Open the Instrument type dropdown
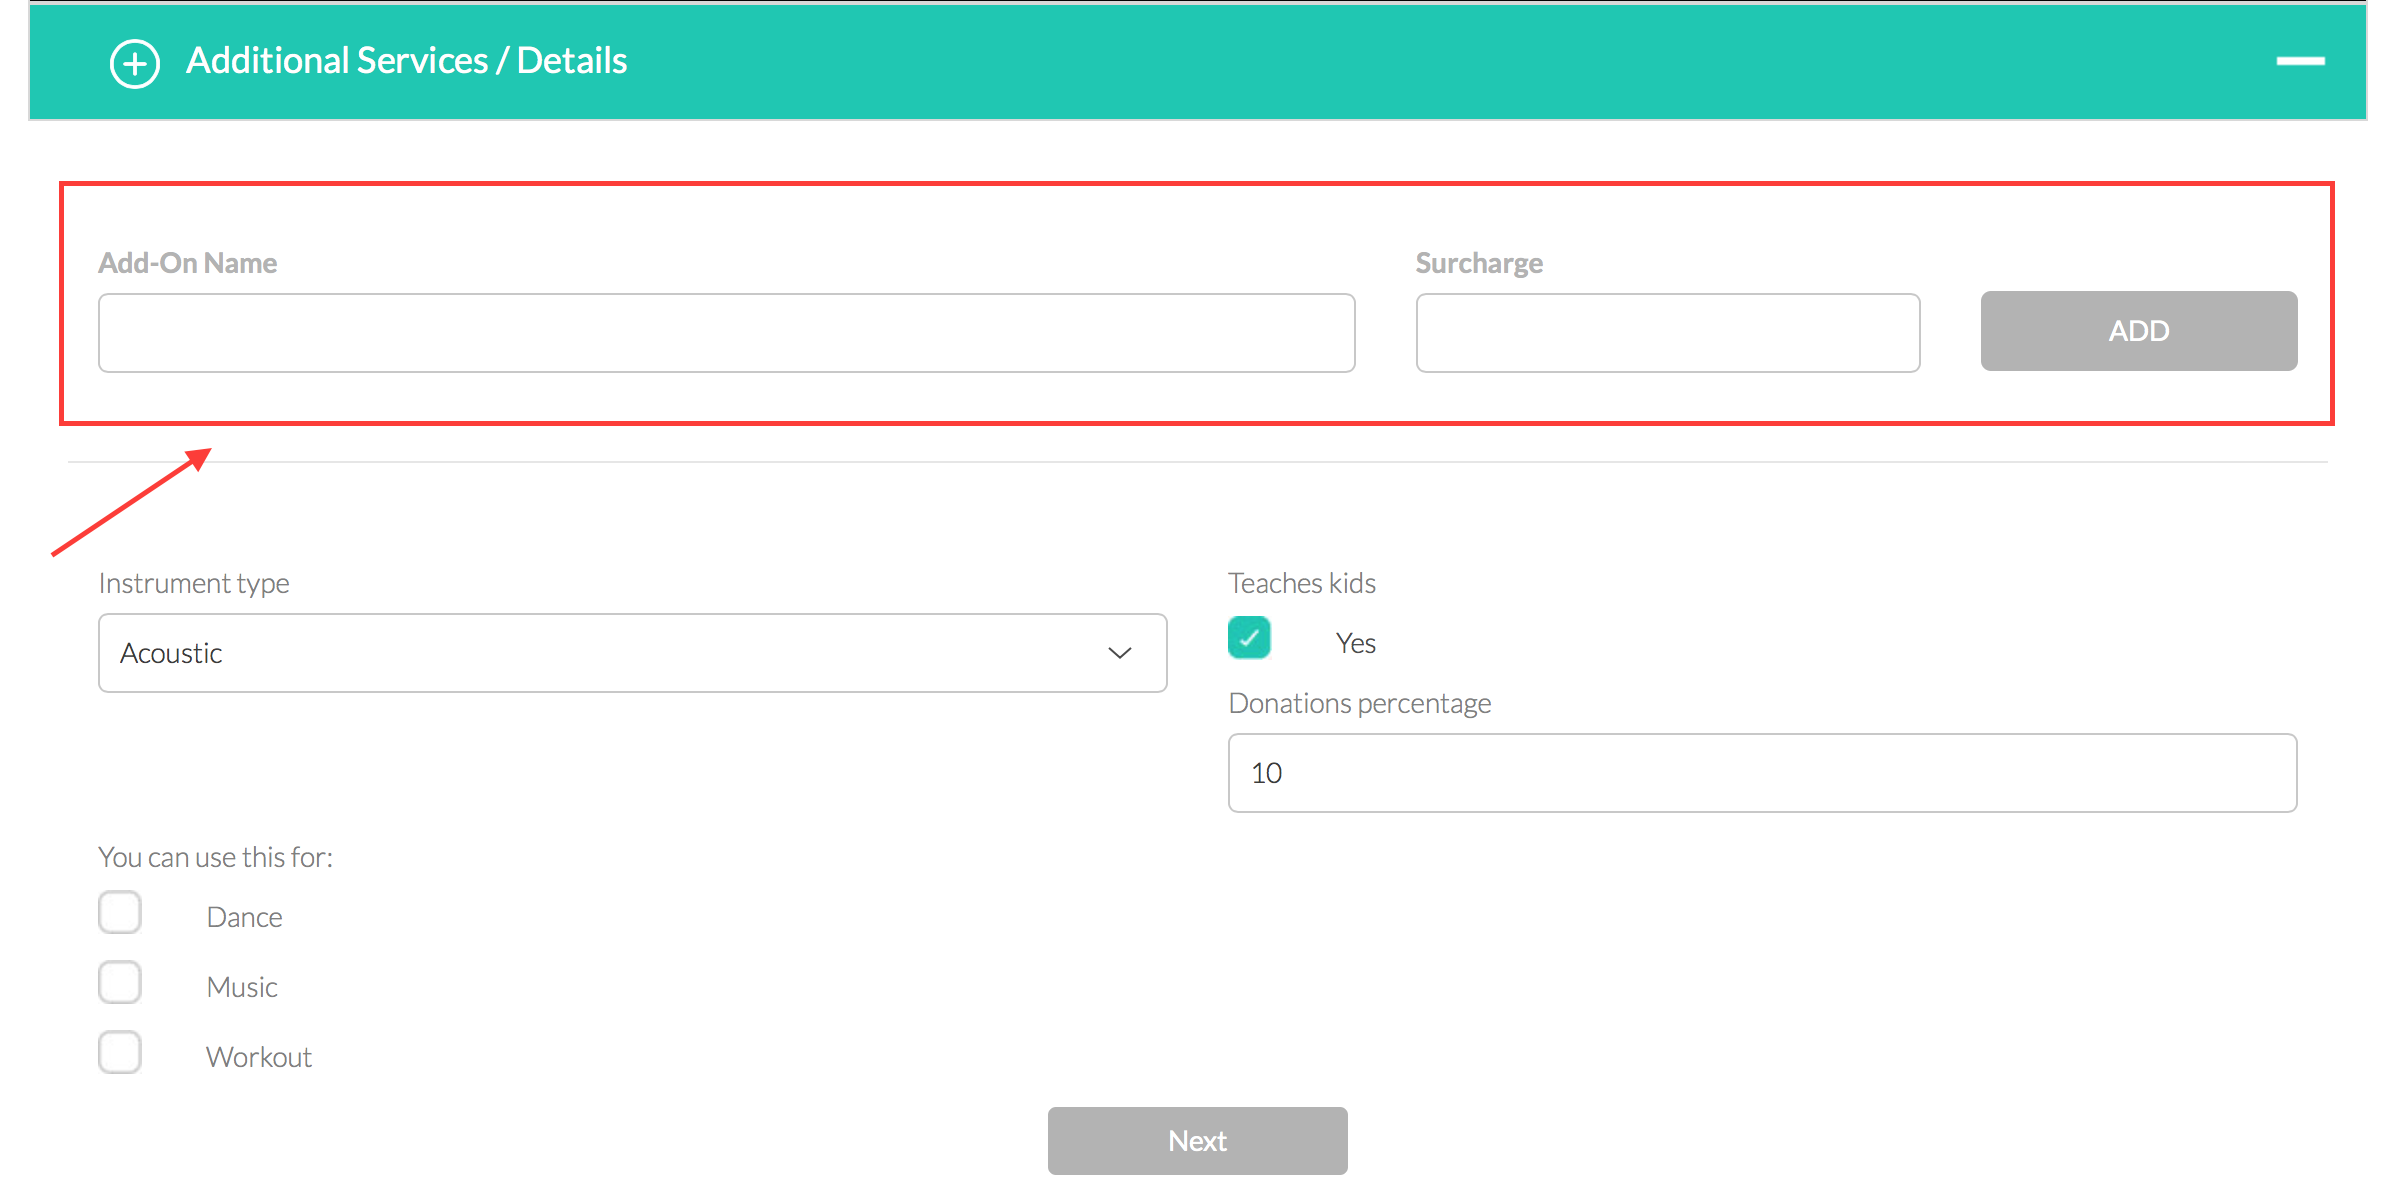 coord(633,653)
